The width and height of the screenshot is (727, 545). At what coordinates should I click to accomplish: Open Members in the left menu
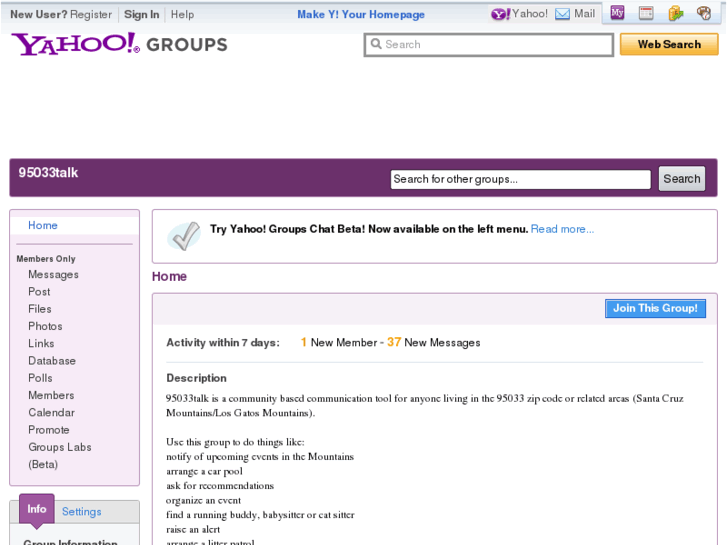[x=51, y=395]
